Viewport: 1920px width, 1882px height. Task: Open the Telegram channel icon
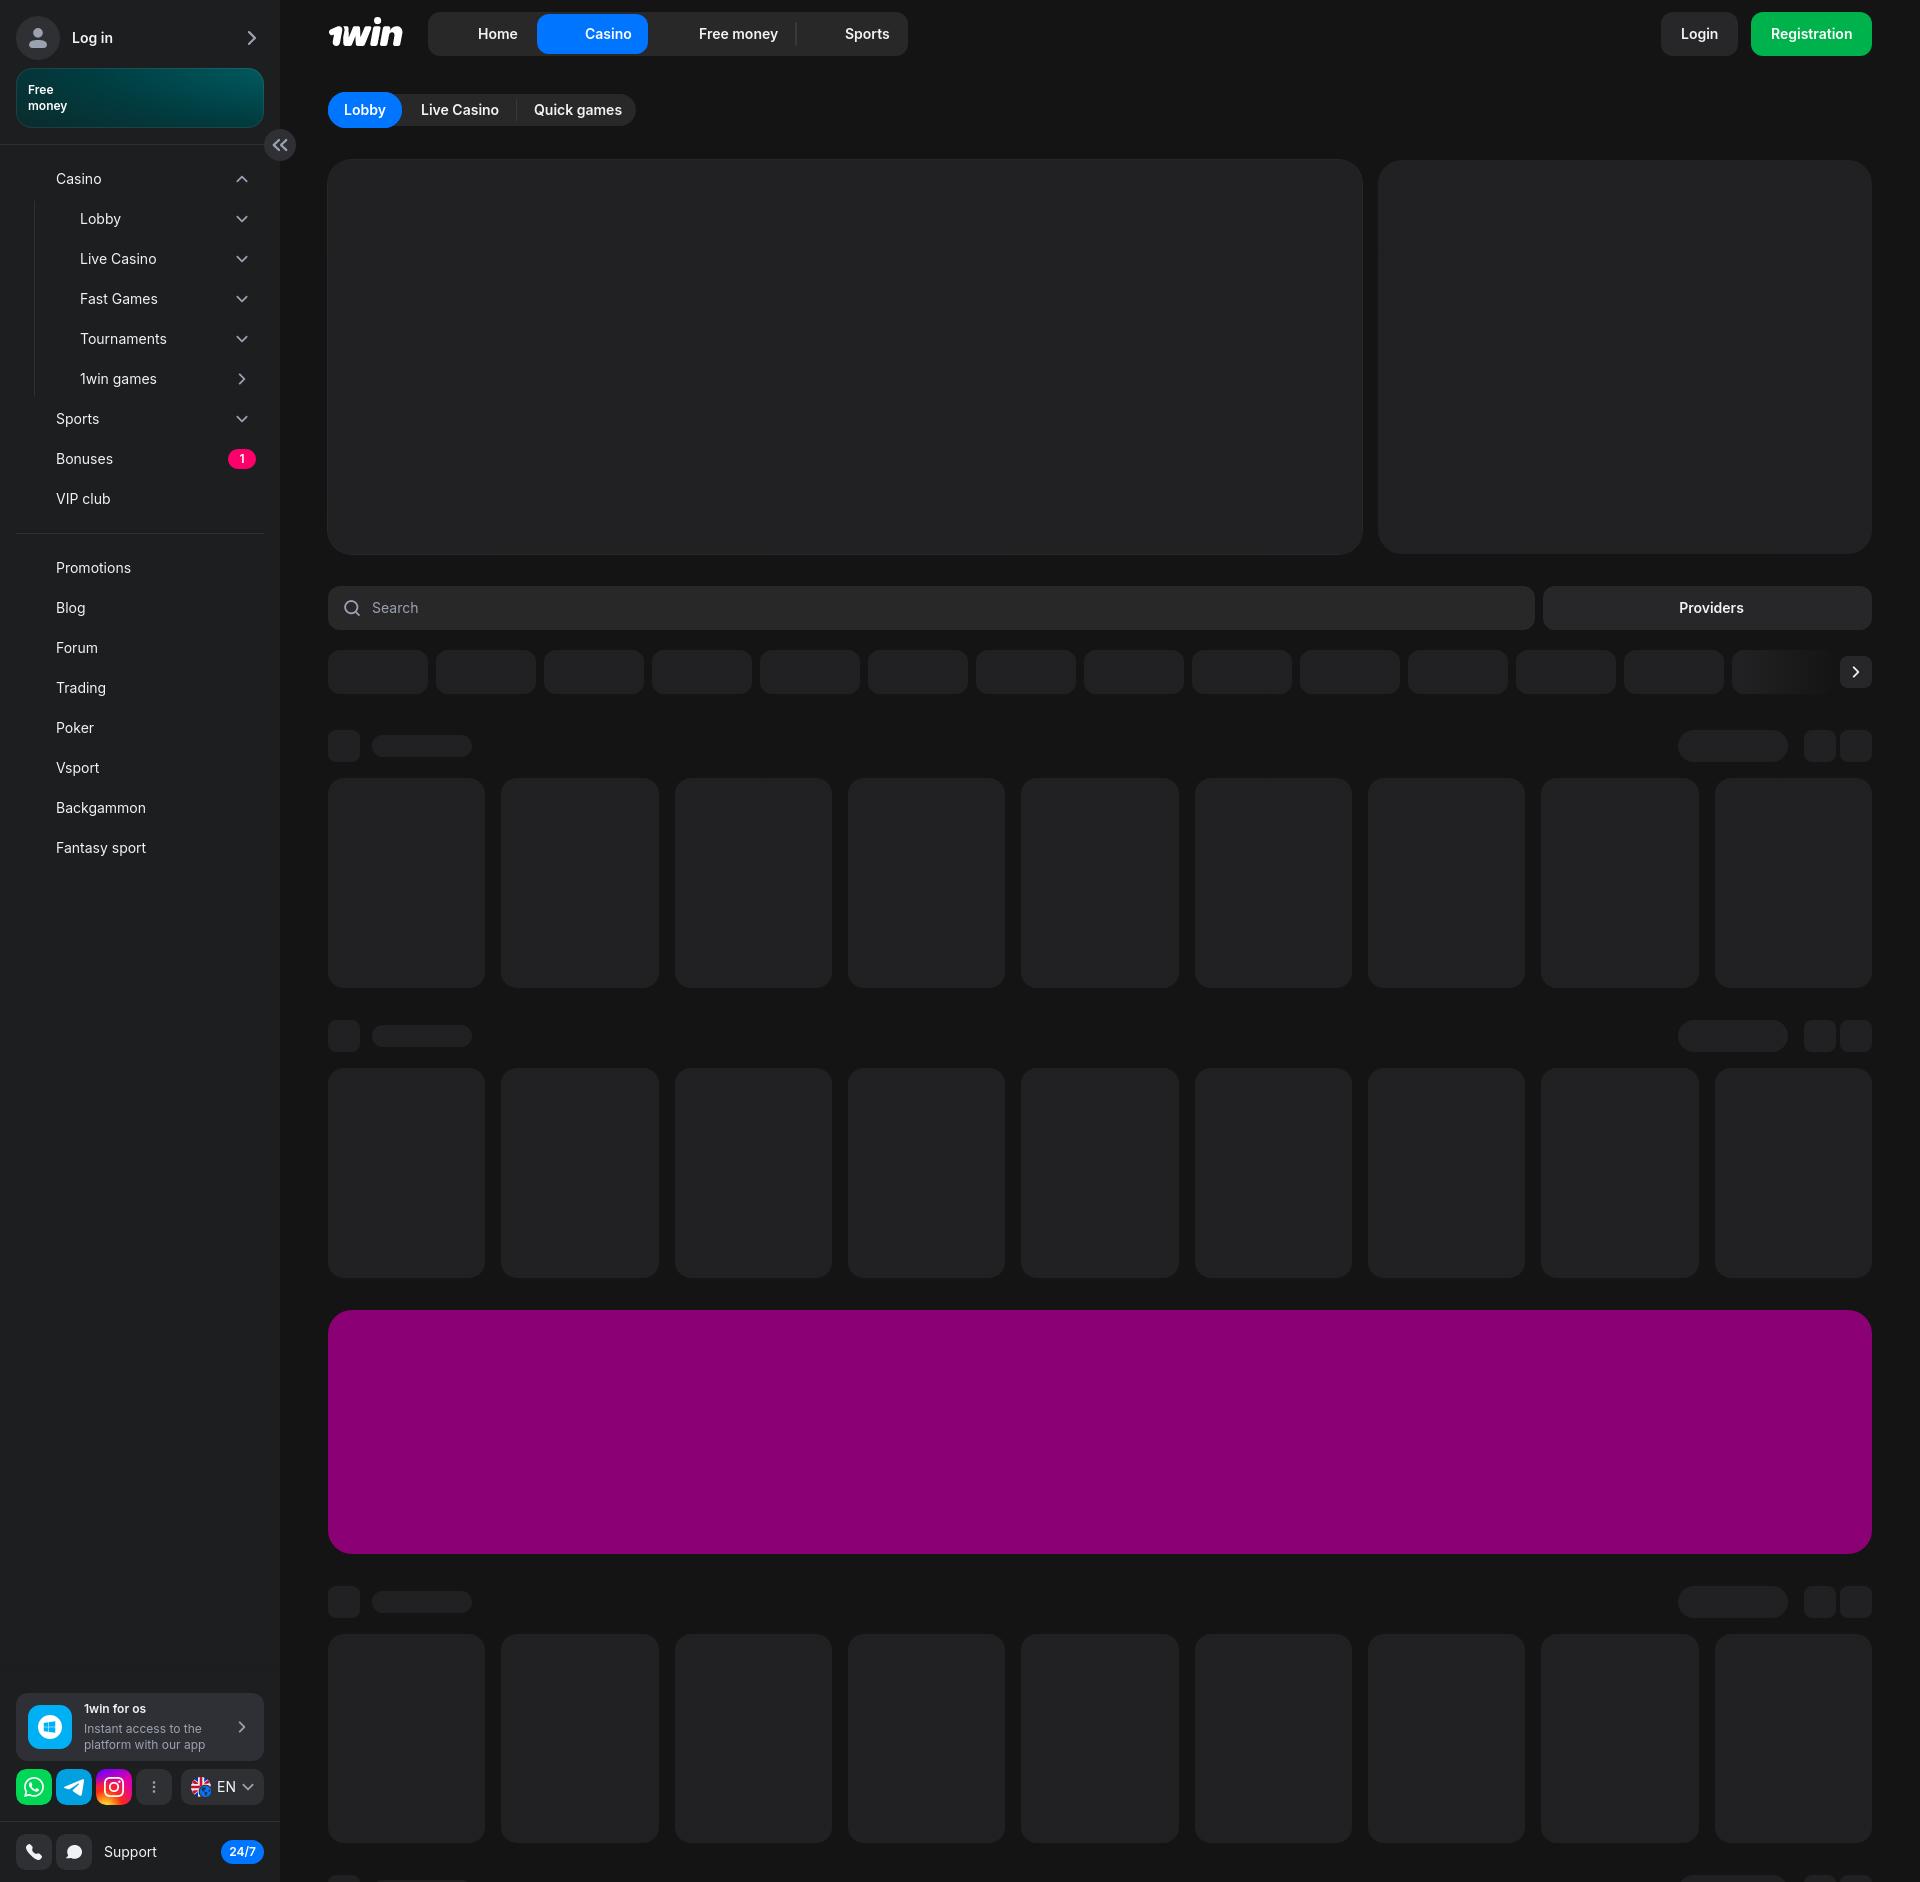pos(74,1787)
